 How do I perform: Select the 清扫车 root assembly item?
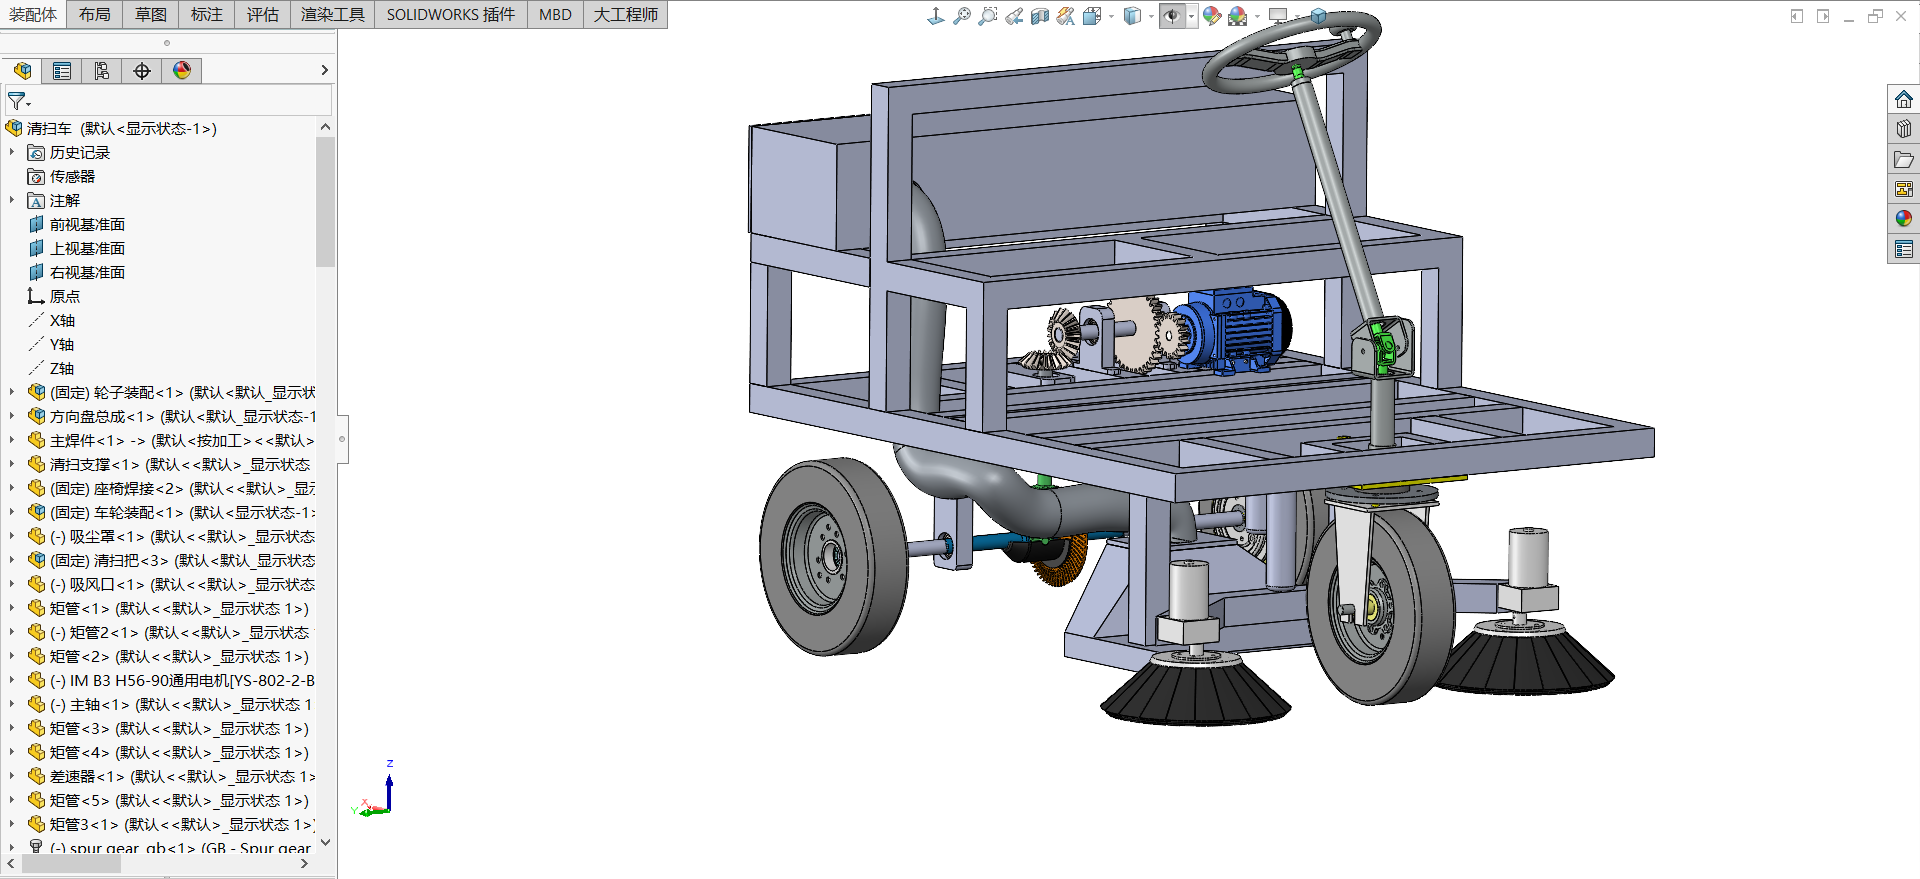[x=111, y=128]
